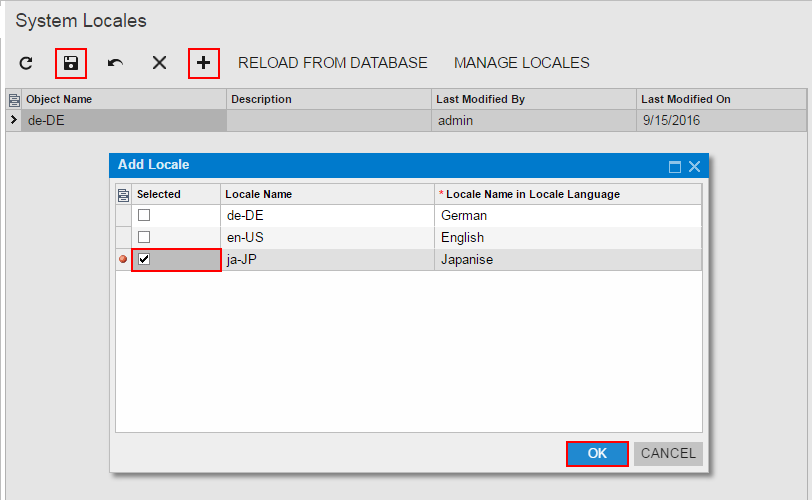The height and width of the screenshot is (500, 812).
Task: Delete row using the X toolbar icon
Action: pos(159,63)
